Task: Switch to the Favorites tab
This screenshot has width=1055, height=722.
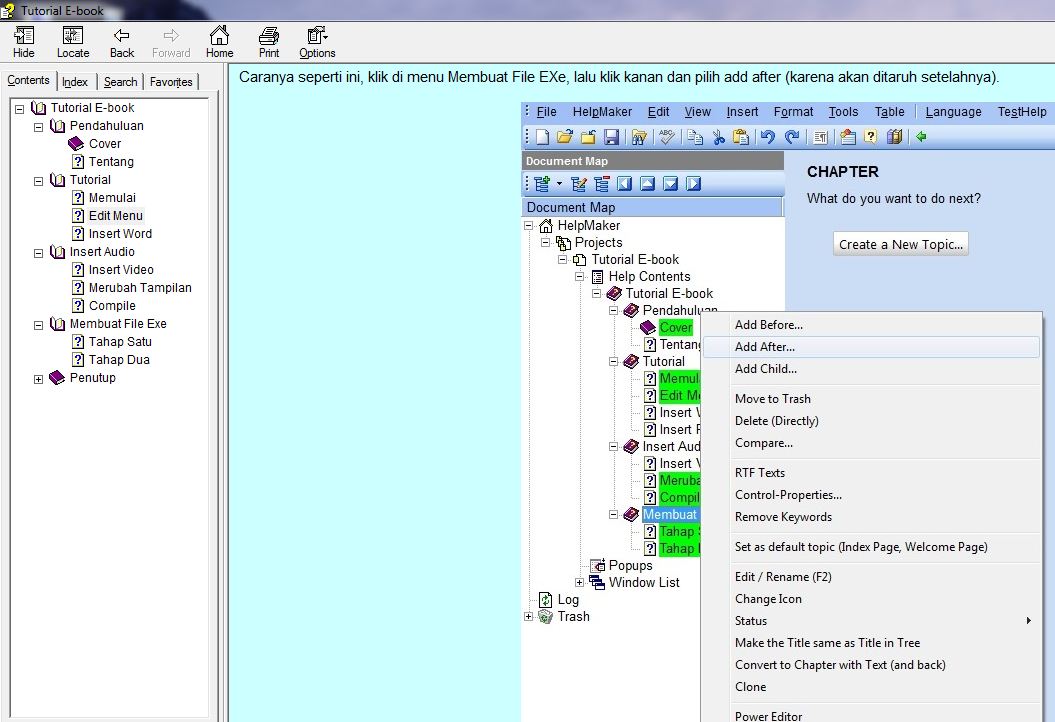Action: 171,81
